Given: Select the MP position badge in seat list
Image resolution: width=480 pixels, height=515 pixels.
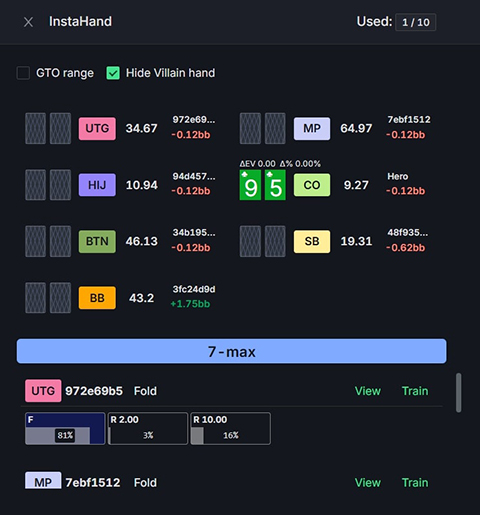Looking at the screenshot, I should coord(312,128).
